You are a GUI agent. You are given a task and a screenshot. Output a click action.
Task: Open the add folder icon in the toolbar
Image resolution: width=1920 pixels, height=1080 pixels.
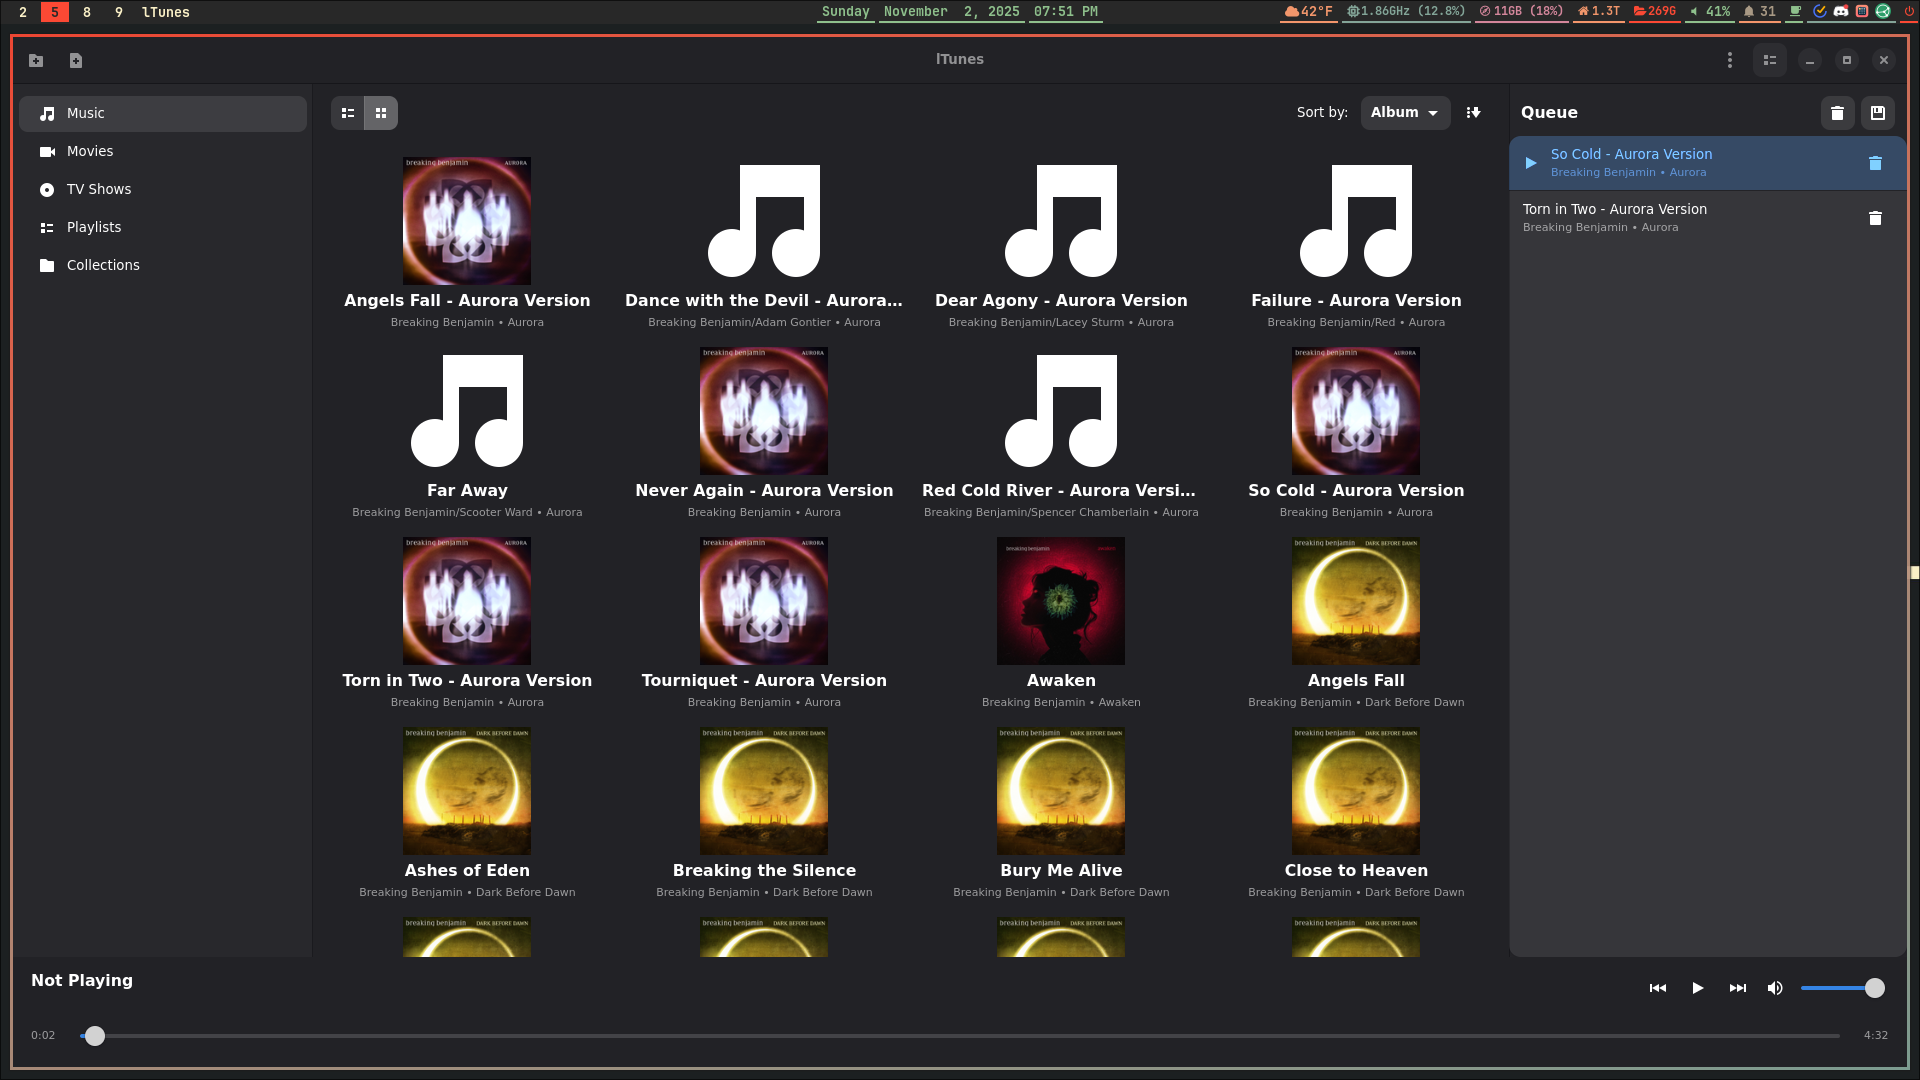pos(36,60)
